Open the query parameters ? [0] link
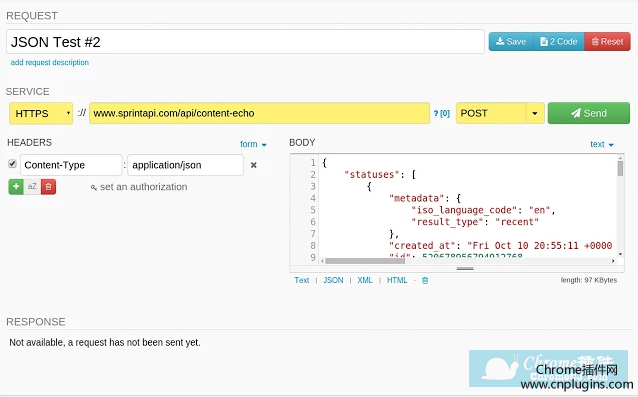Viewport: 638px width, 397px height. tap(441, 113)
